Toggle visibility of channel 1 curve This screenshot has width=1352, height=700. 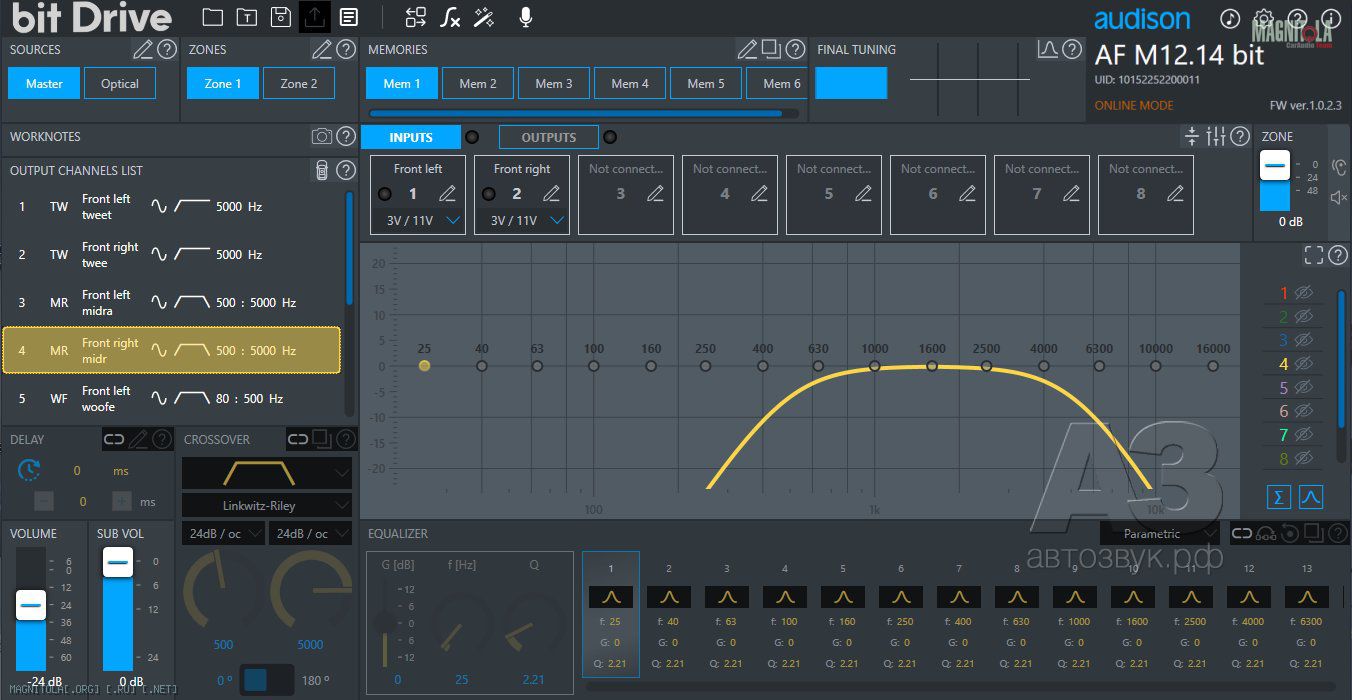coord(1303,294)
